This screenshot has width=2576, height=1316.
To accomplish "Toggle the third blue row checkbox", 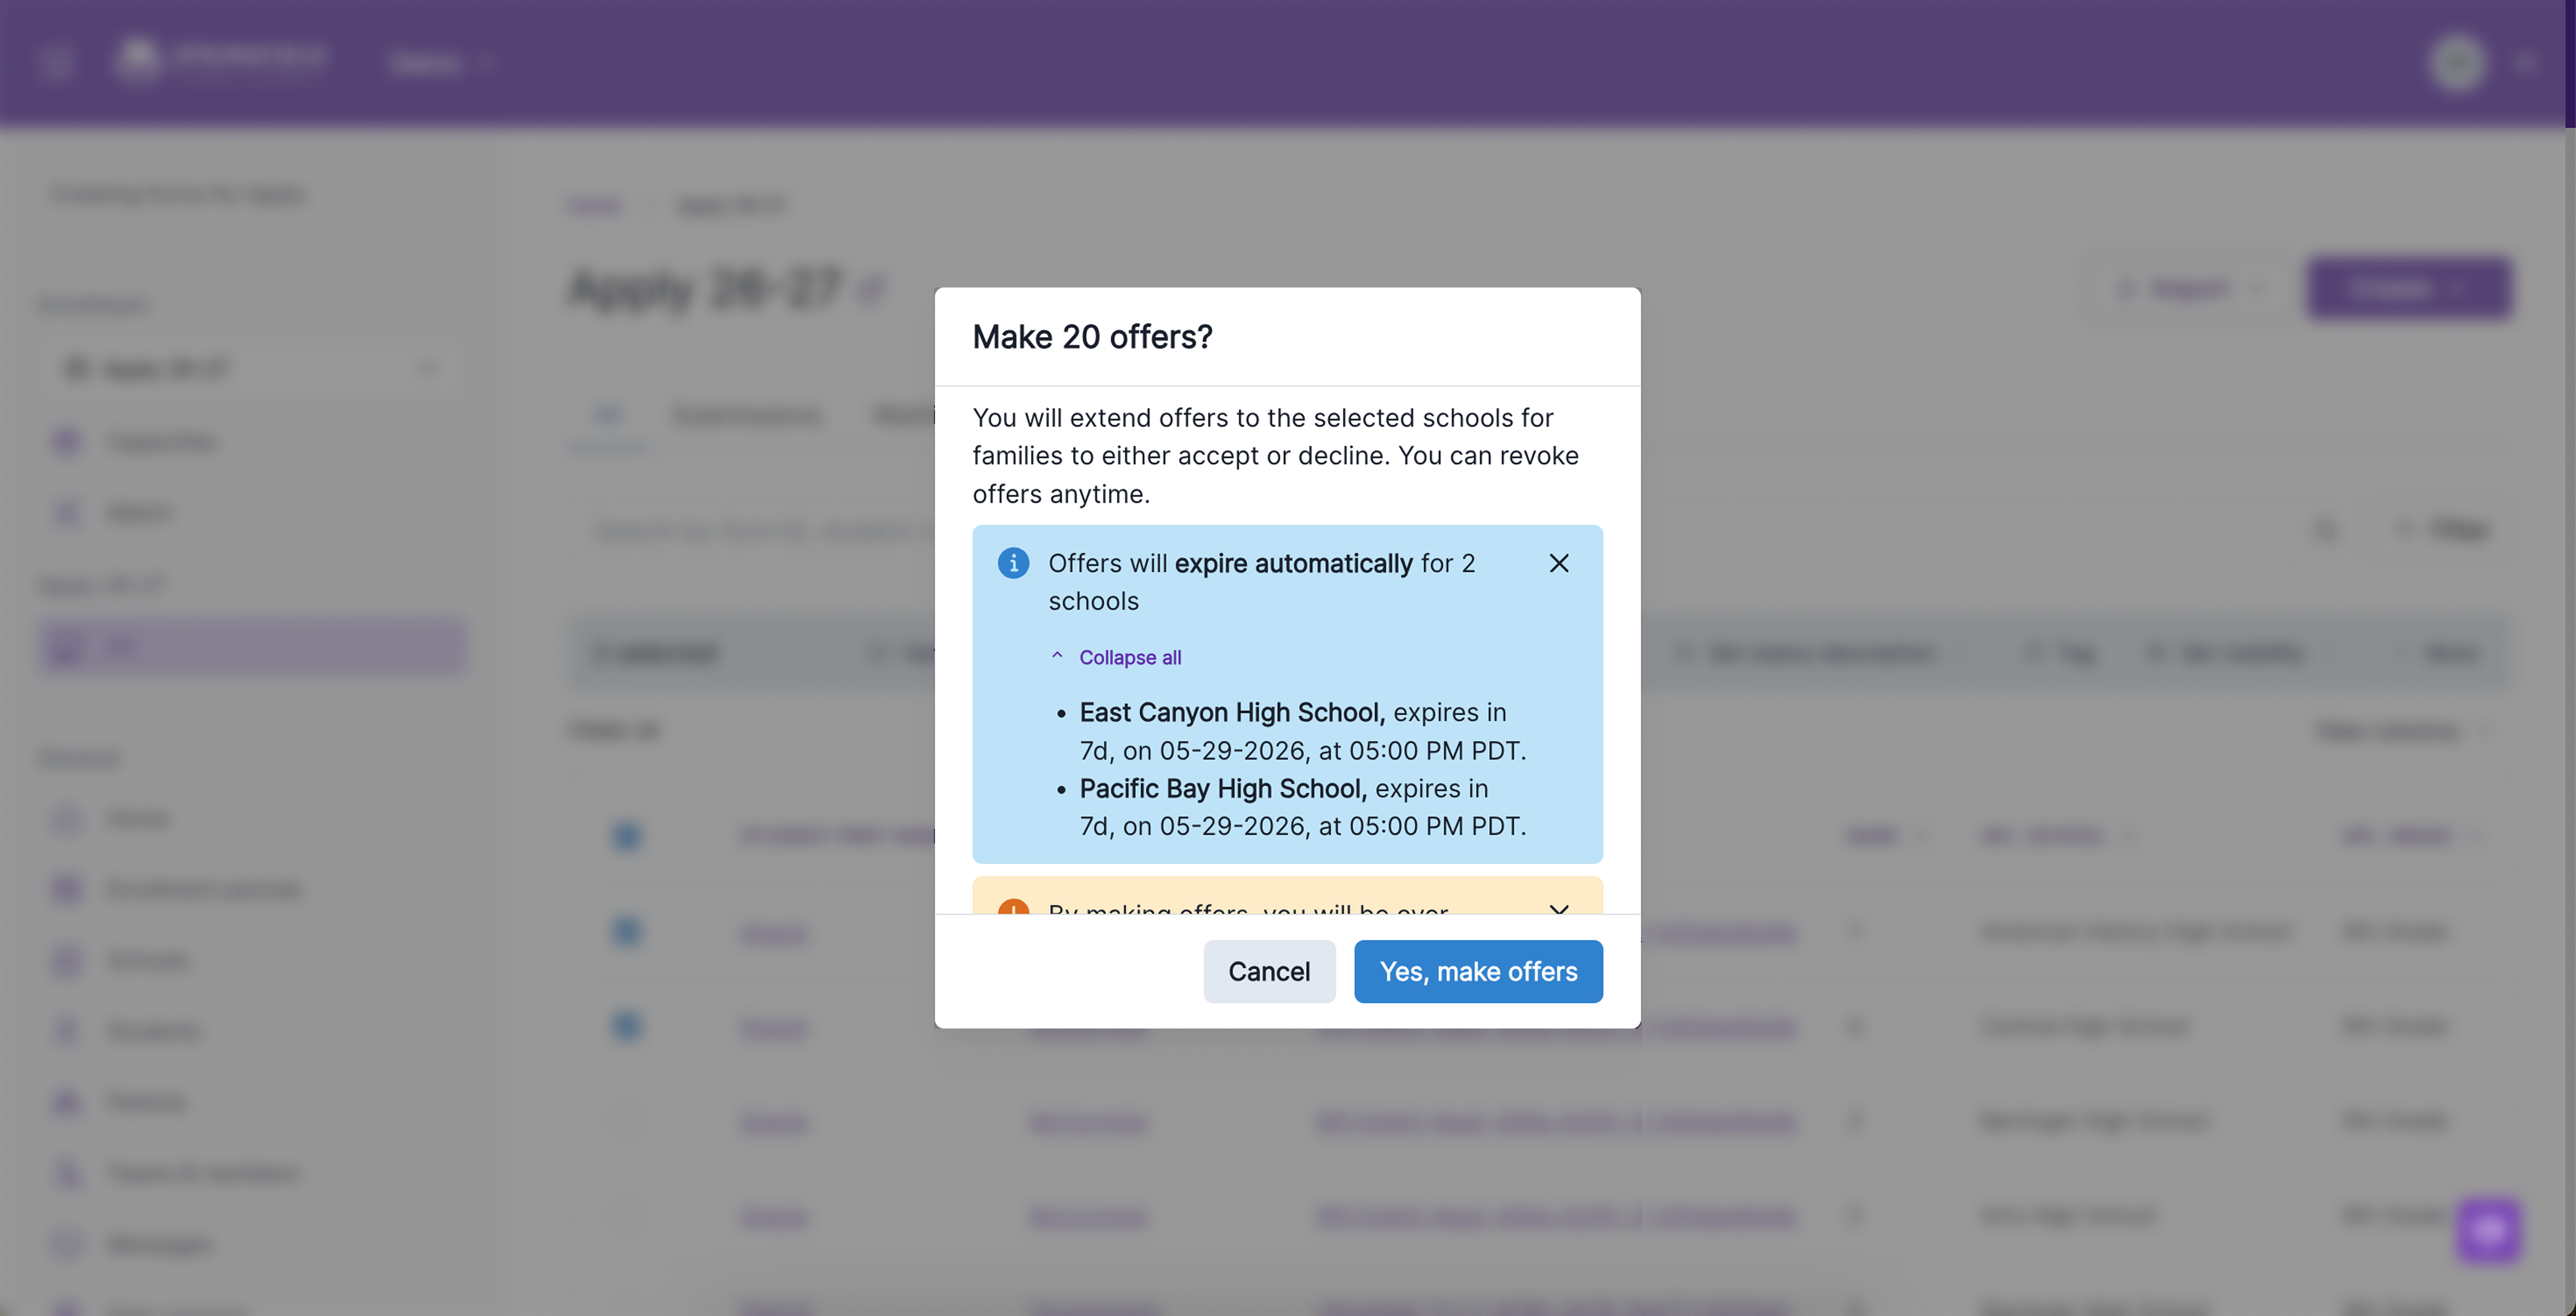I will (x=626, y=1026).
